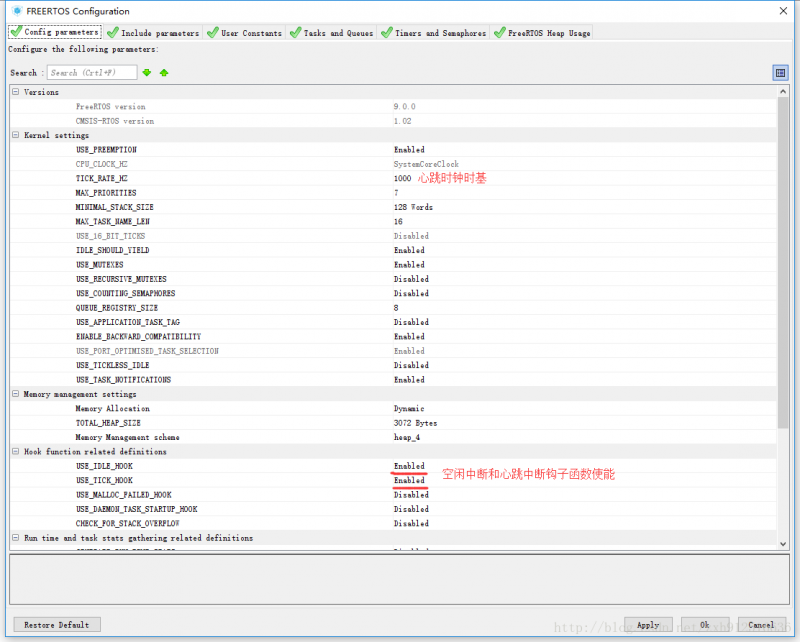Image resolution: width=800 pixels, height=642 pixels.
Task: Select the CMSIS-RTOS version row
Action: tap(393, 121)
